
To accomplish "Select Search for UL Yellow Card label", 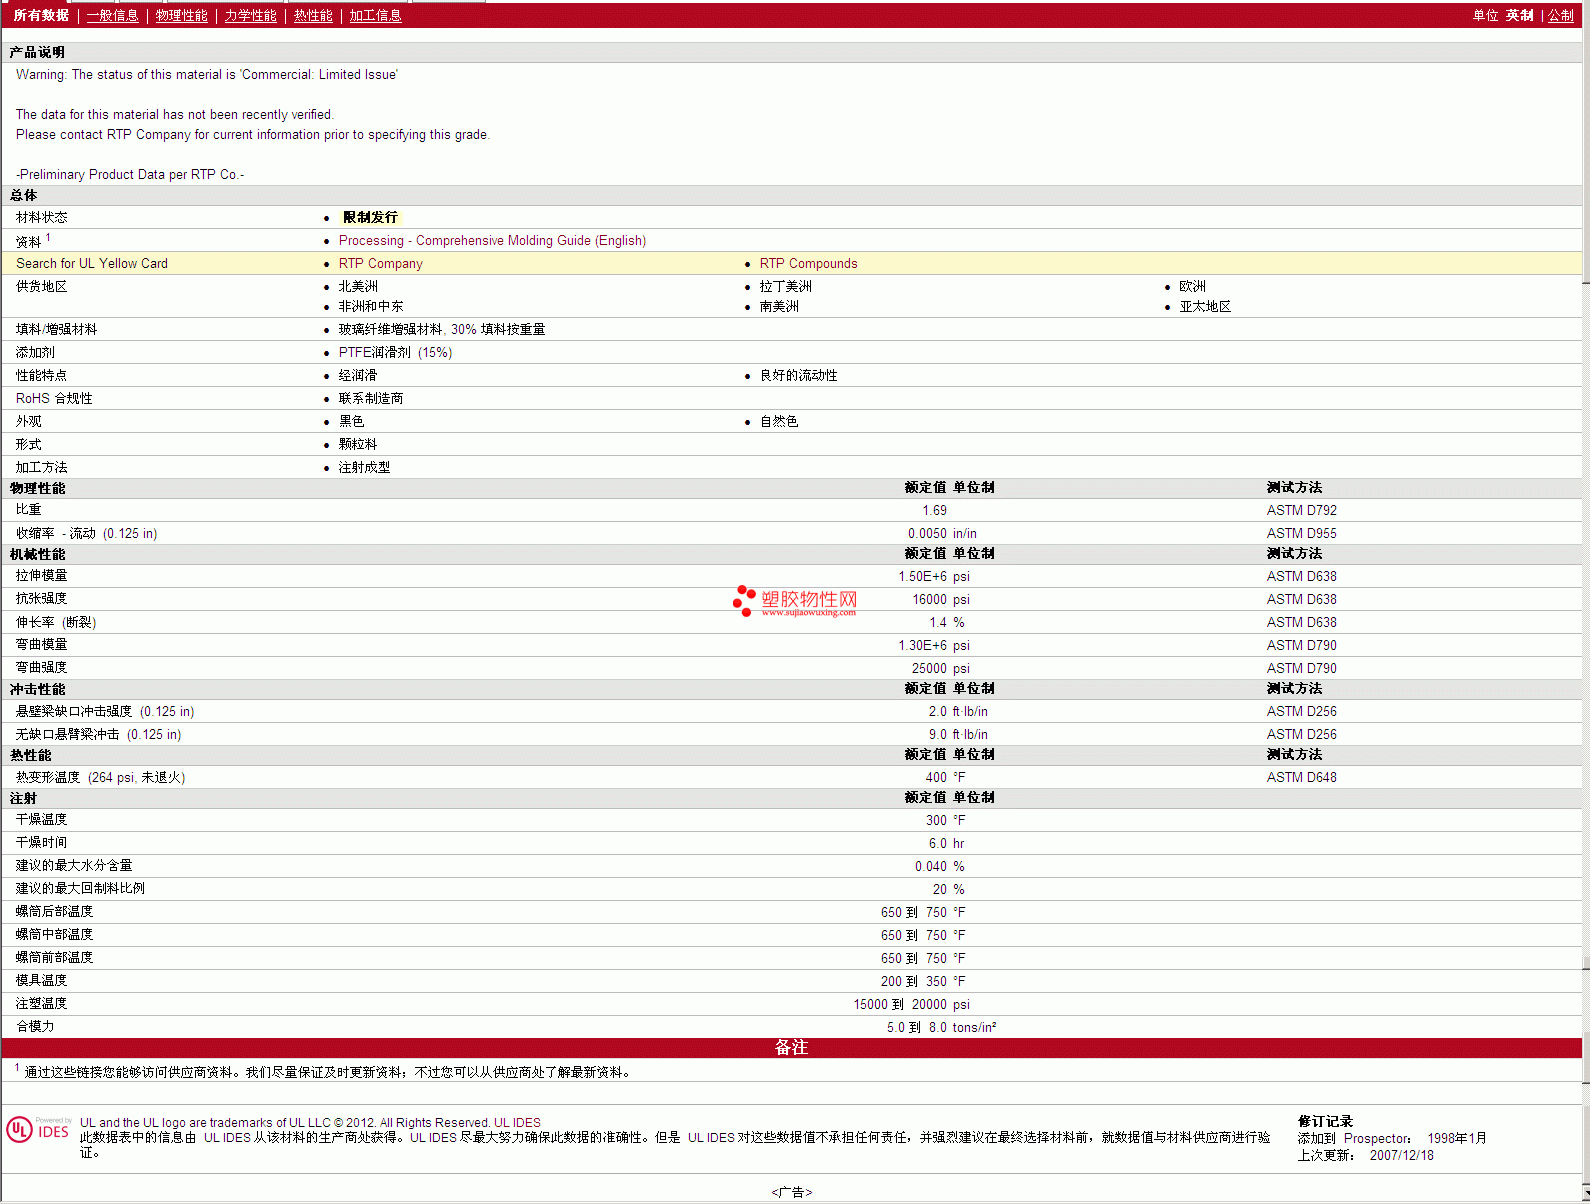I will (x=92, y=264).
